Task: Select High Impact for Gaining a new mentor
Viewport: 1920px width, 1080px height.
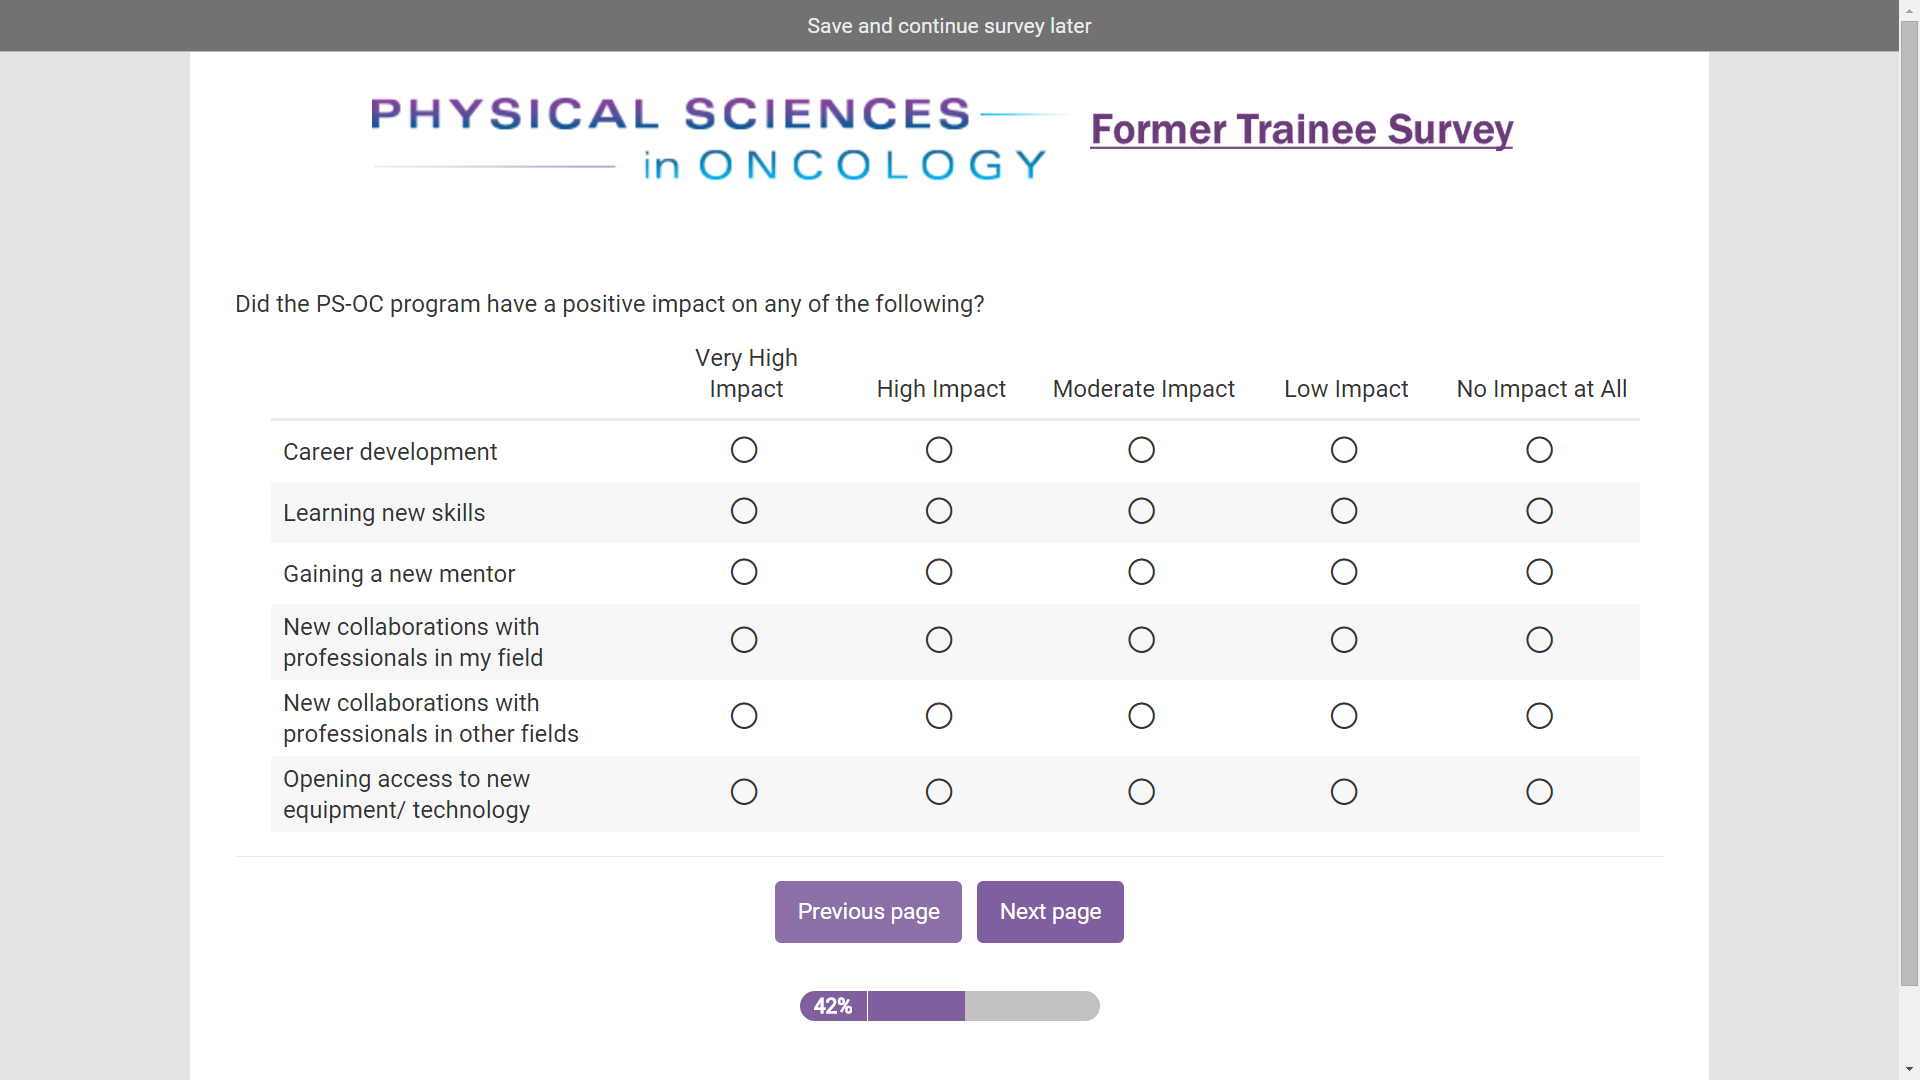Action: [939, 572]
